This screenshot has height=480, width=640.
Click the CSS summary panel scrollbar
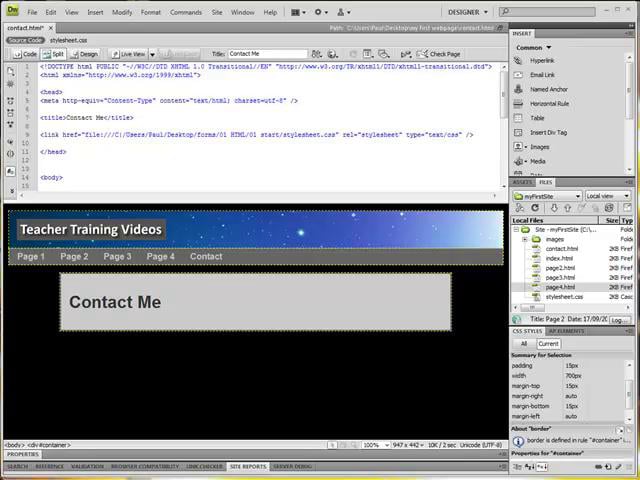(x=629, y=393)
